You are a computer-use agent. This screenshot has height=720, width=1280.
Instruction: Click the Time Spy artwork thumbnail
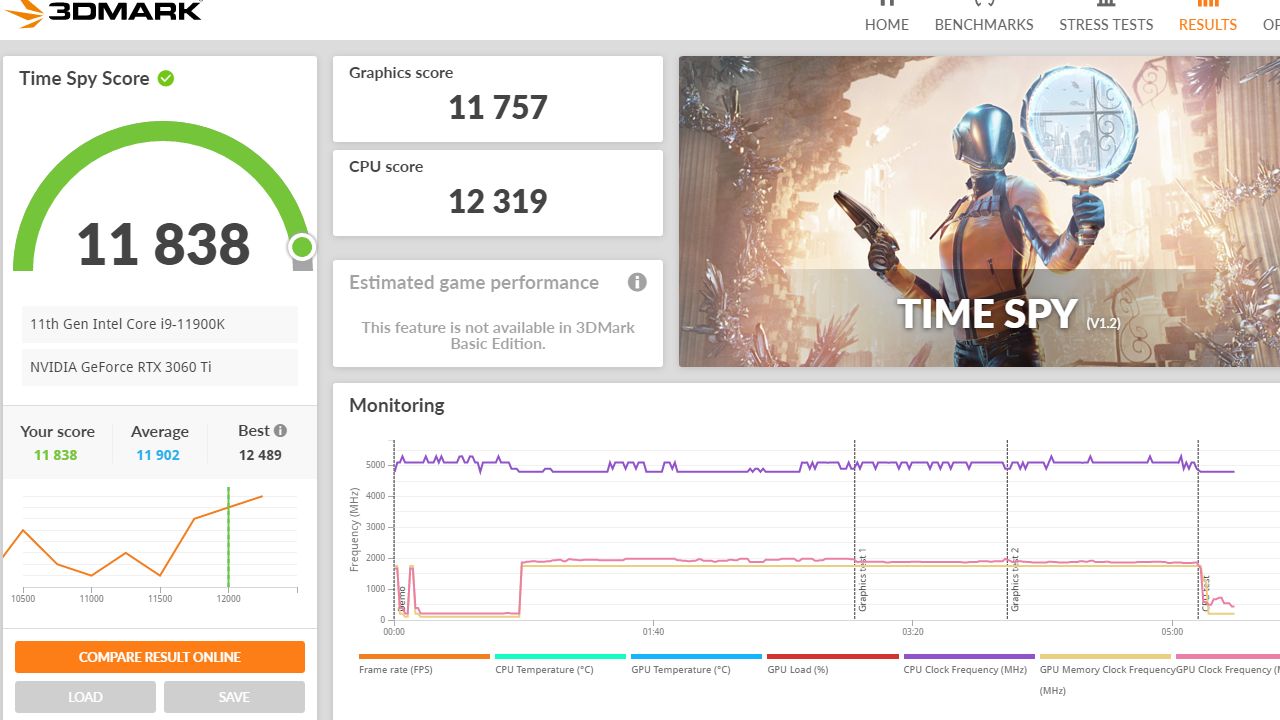click(x=979, y=211)
